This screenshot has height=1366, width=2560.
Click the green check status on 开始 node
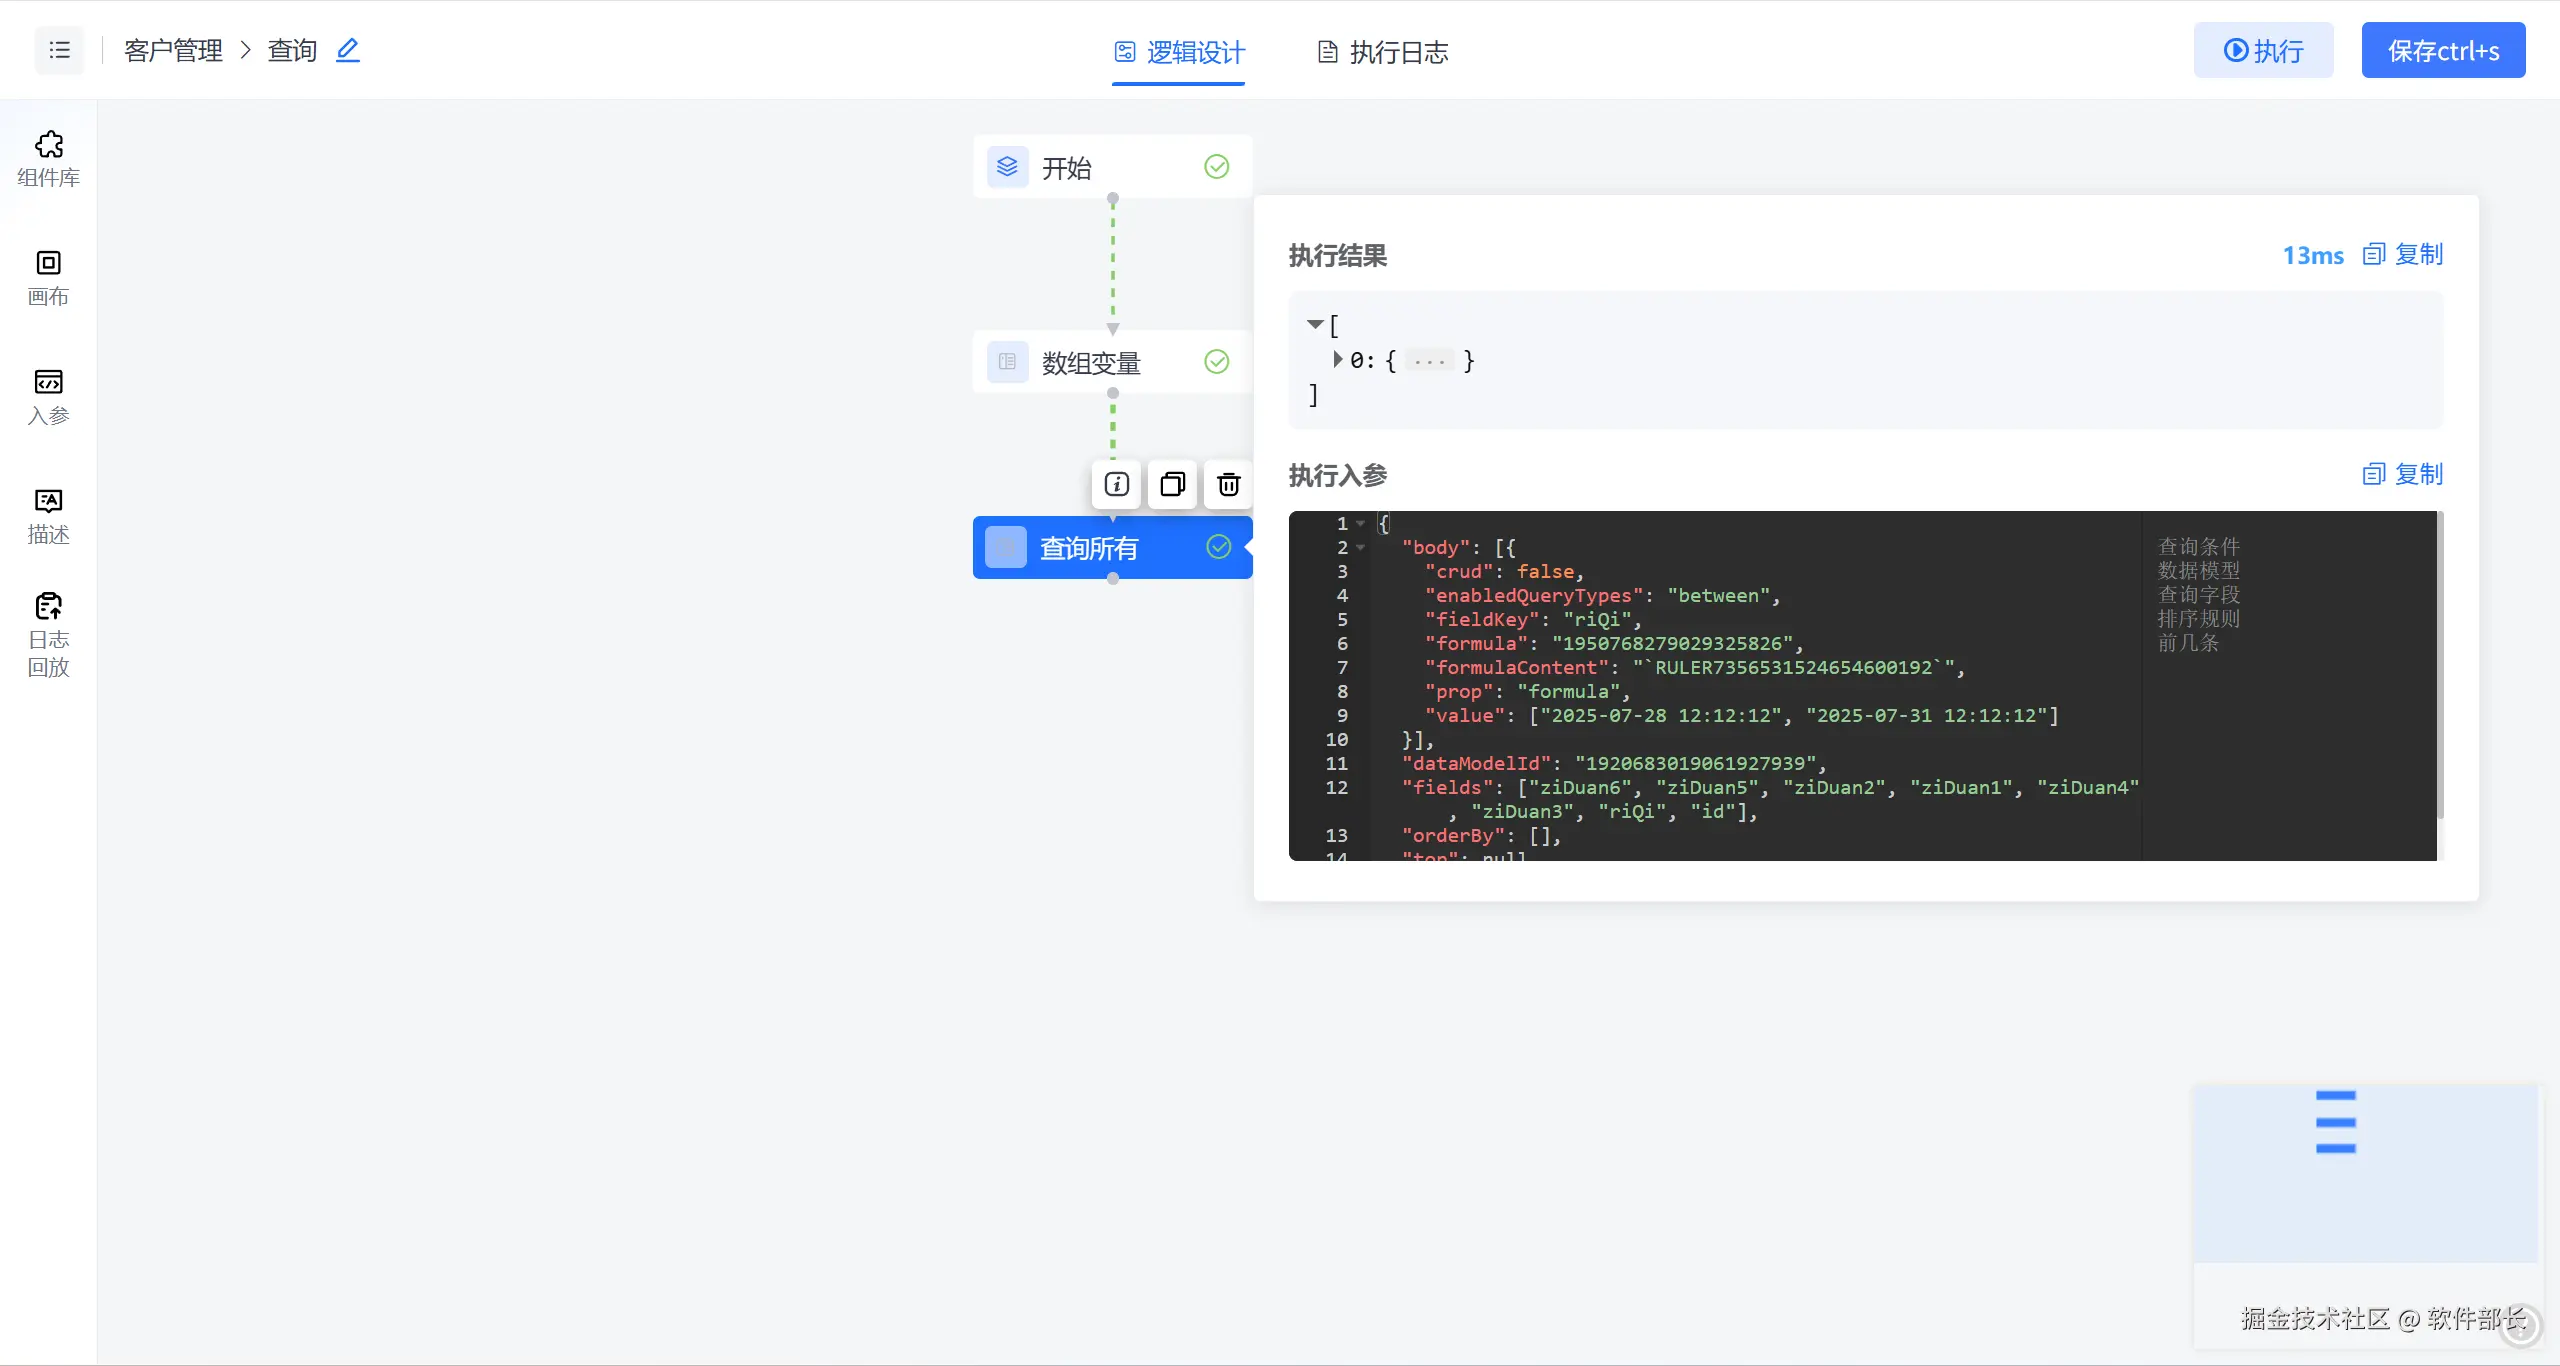pos(1216,167)
